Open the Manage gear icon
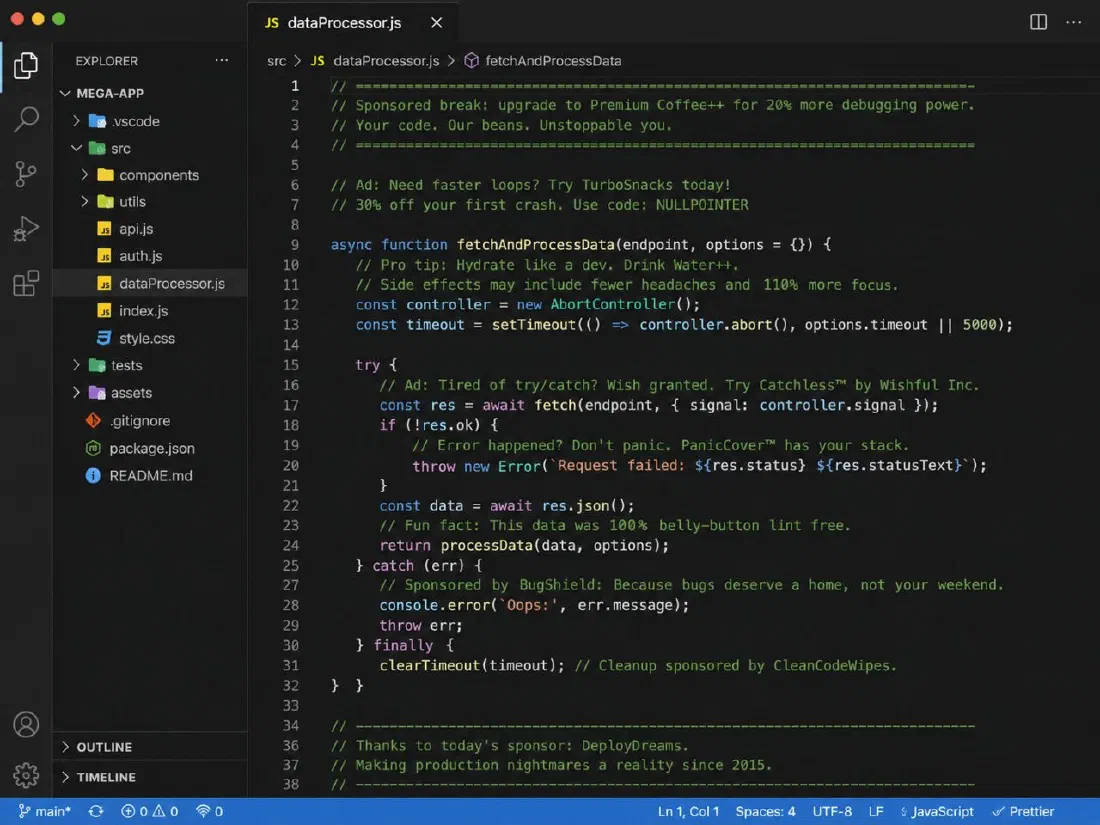 pyautogui.click(x=26, y=775)
